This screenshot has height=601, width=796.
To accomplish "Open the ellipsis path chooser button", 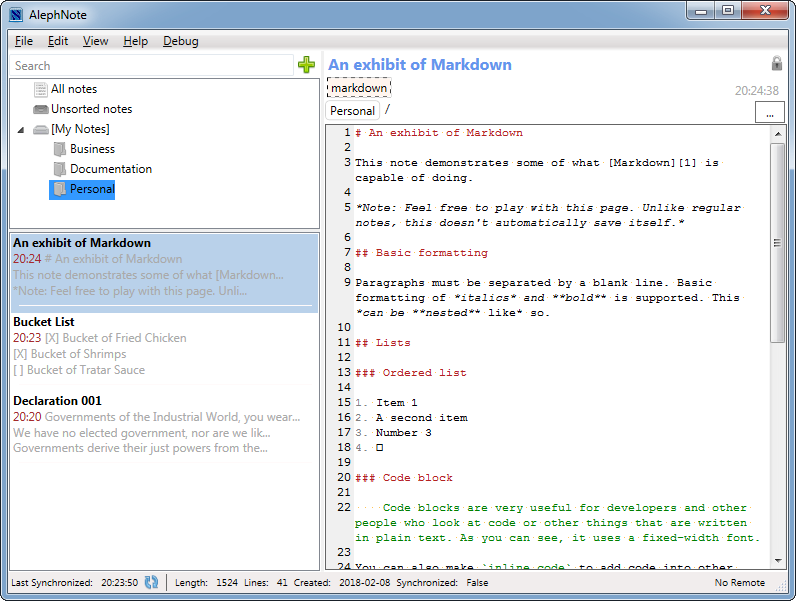I will [769, 113].
